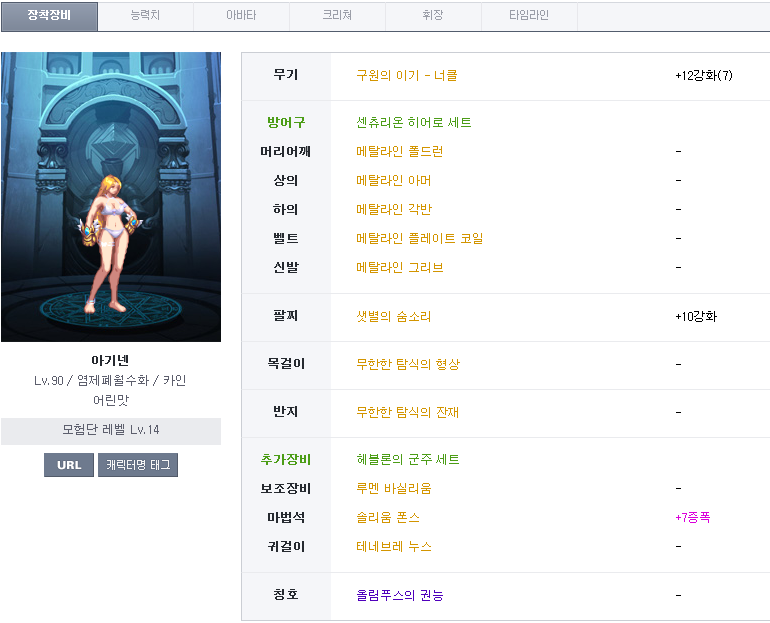Switch to the 능력치 tab
770x623 pixels.
pos(145,16)
